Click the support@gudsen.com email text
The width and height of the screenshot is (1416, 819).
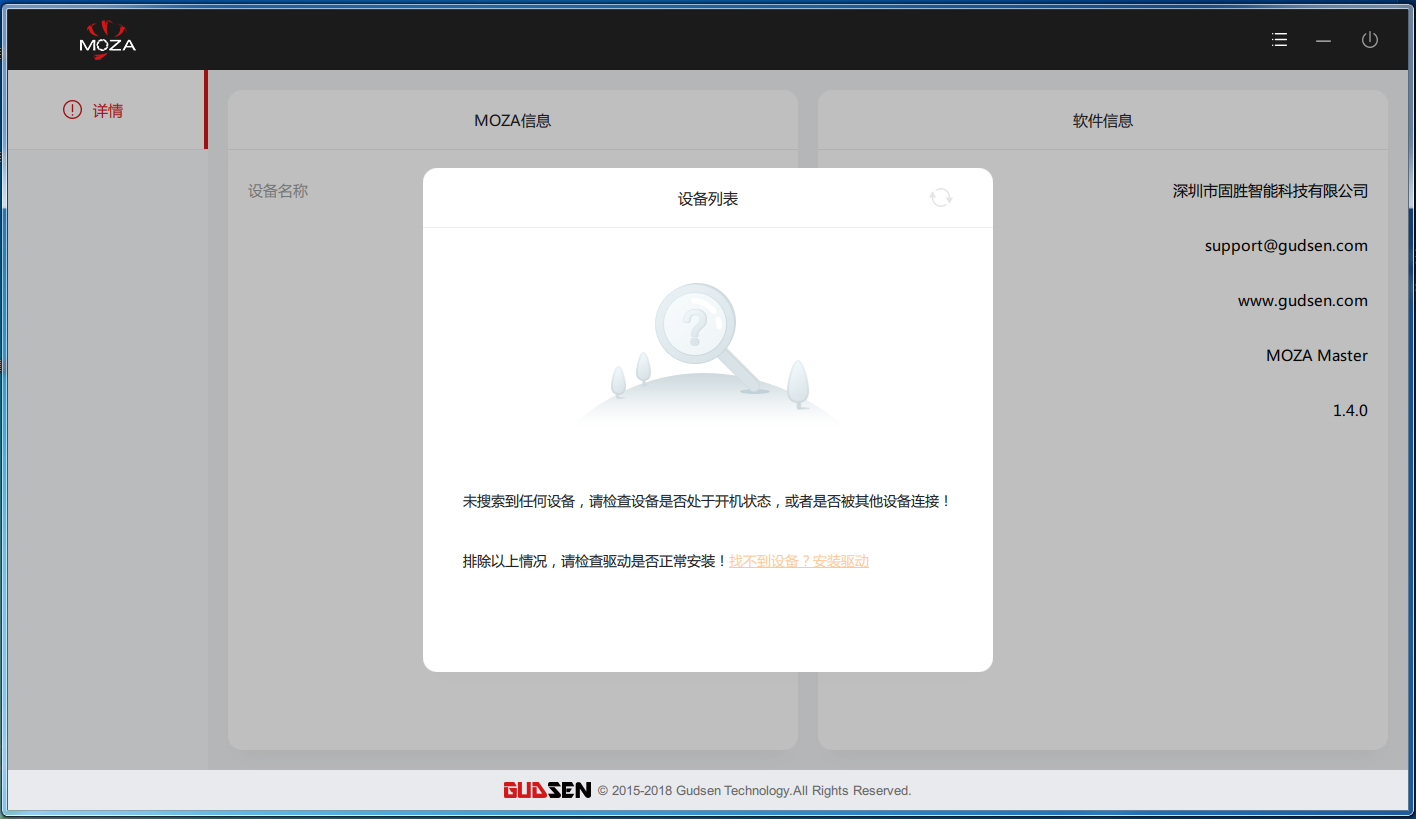click(1286, 246)
